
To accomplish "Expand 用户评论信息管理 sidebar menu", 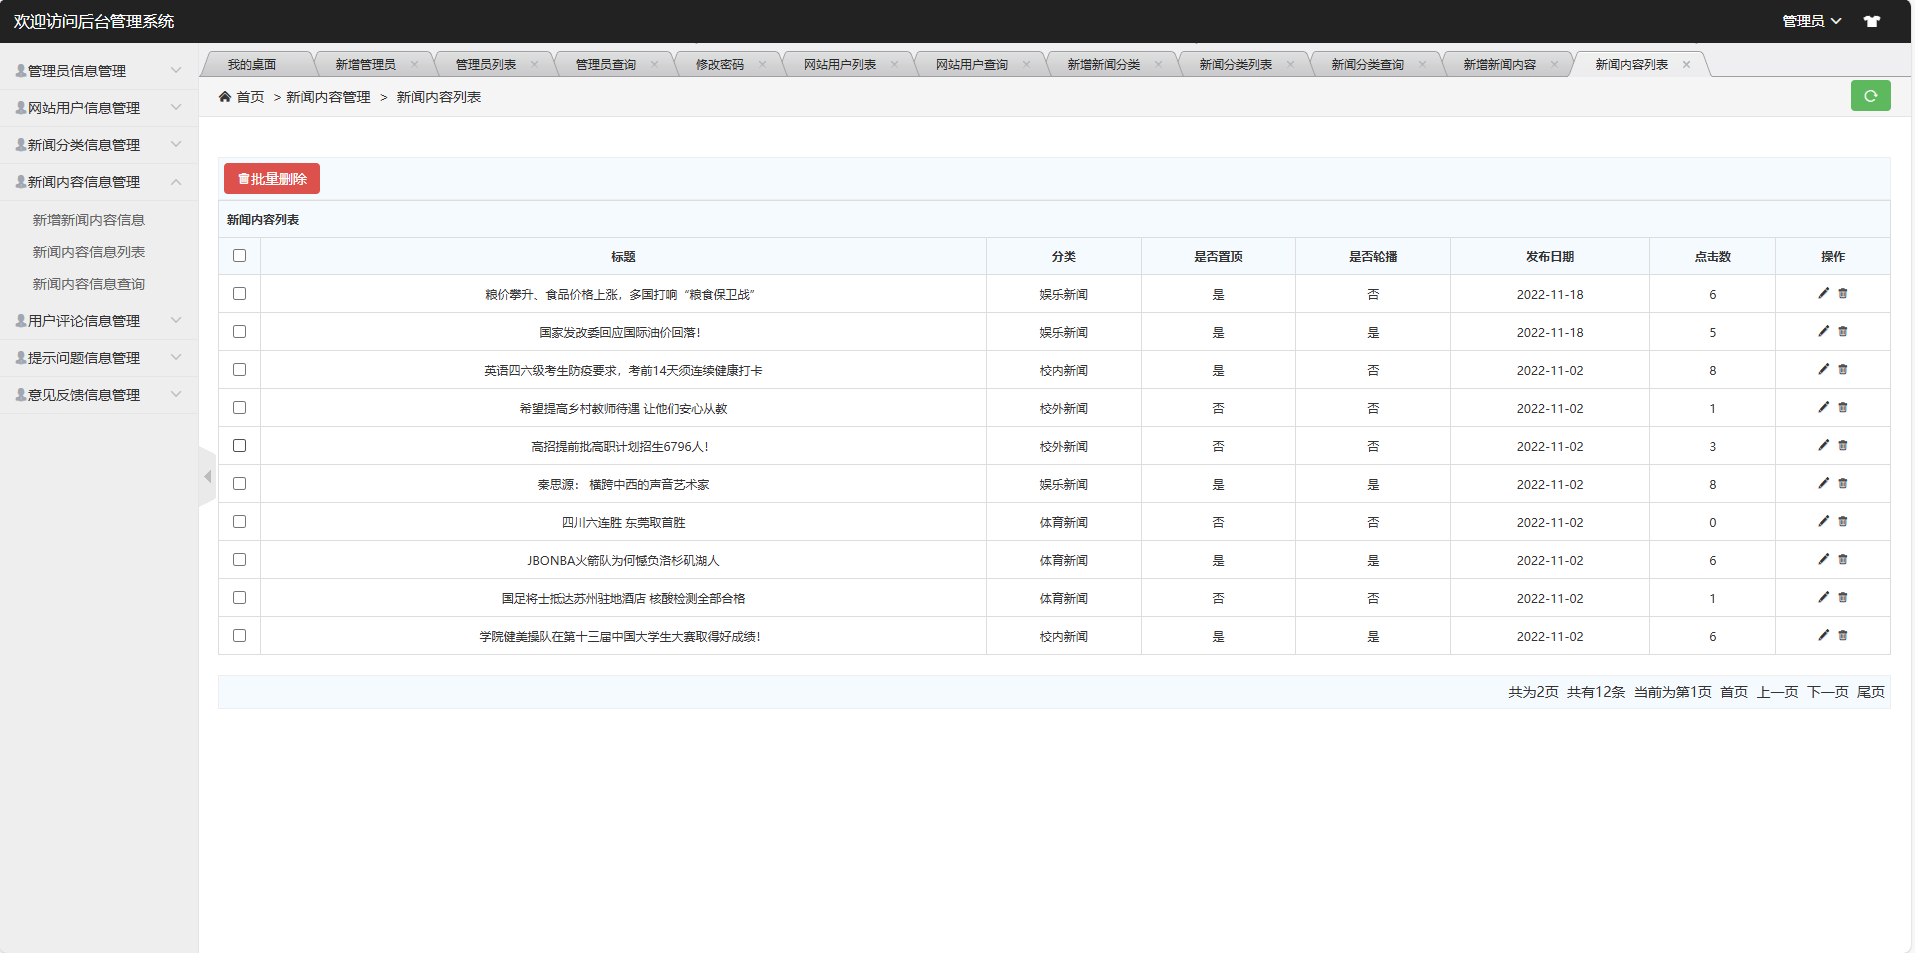I will pos(99,321).
